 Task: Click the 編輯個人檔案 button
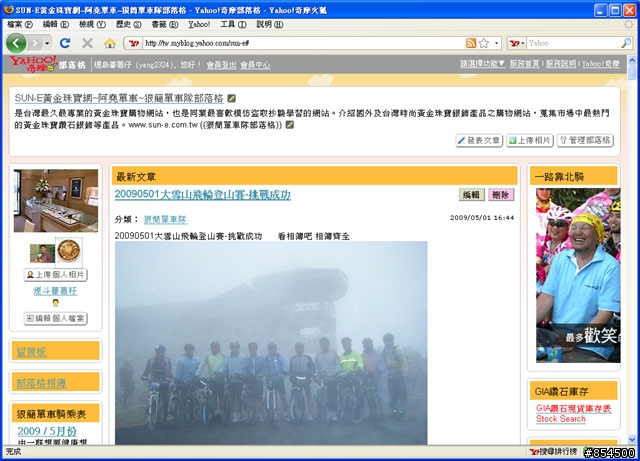tap(56, 318)
